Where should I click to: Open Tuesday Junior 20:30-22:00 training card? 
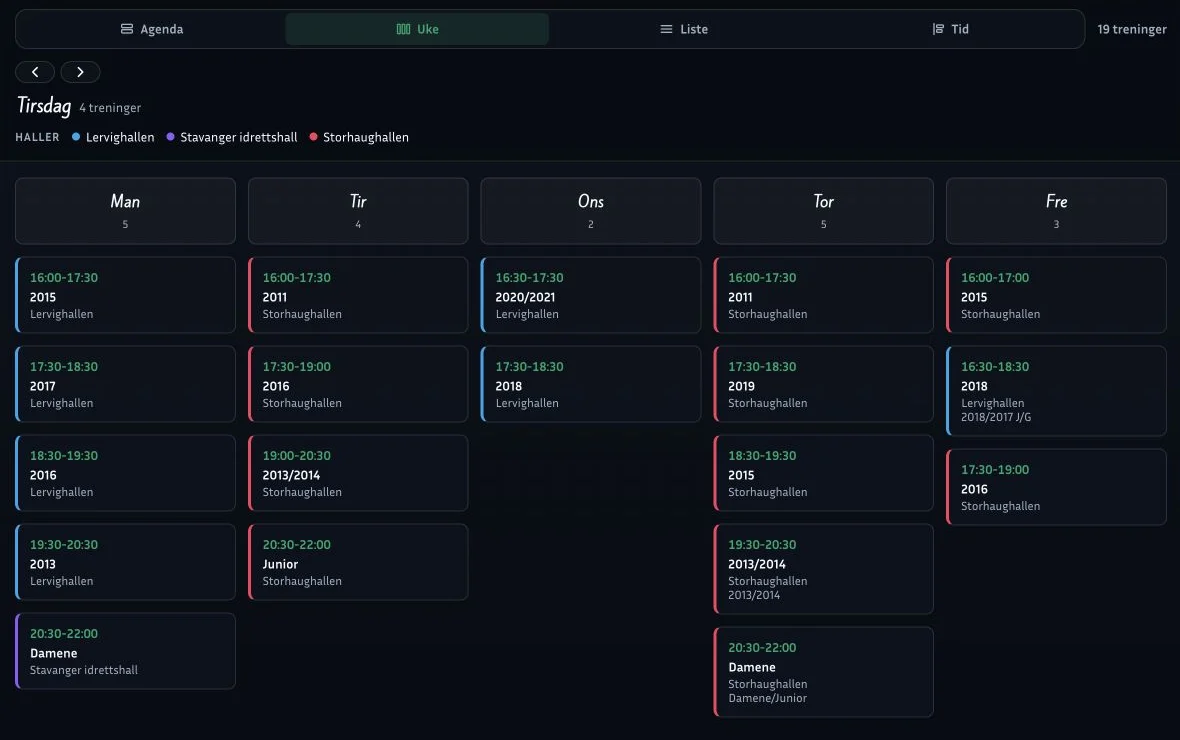coord(358,562)
